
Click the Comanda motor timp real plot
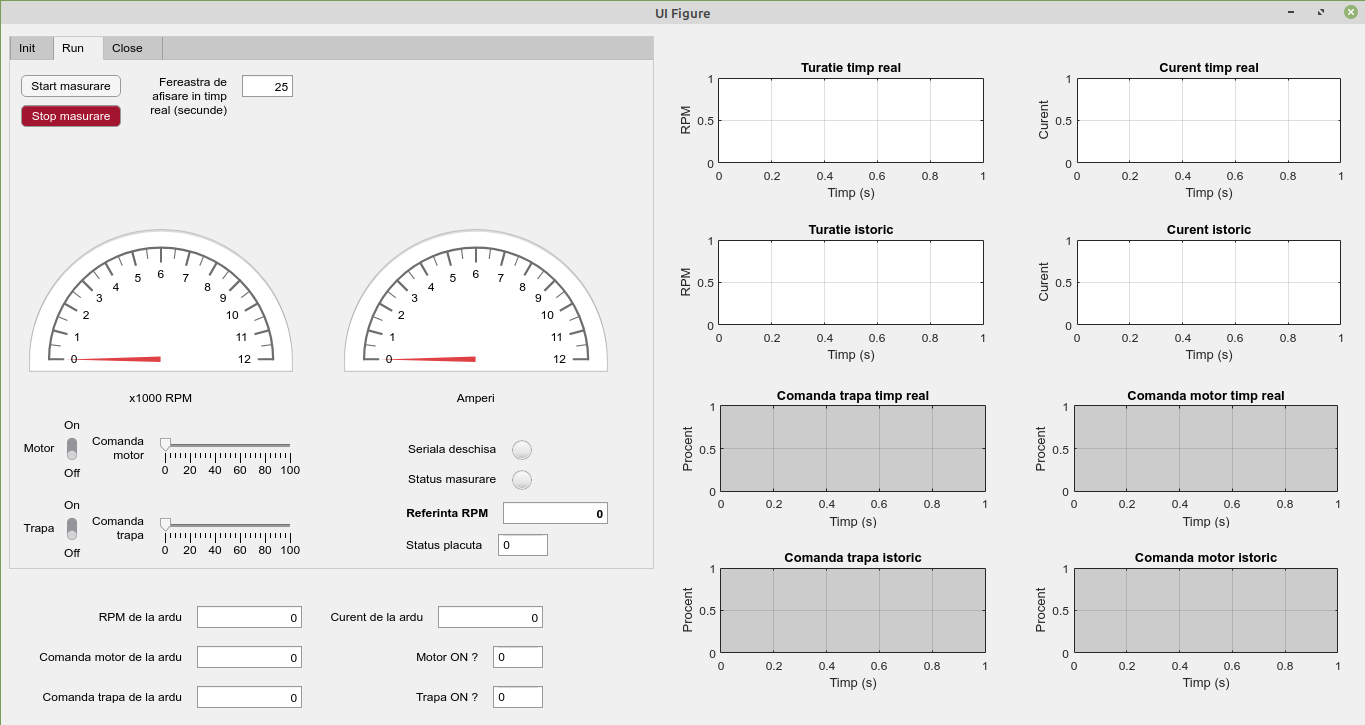click(1206, 449)
